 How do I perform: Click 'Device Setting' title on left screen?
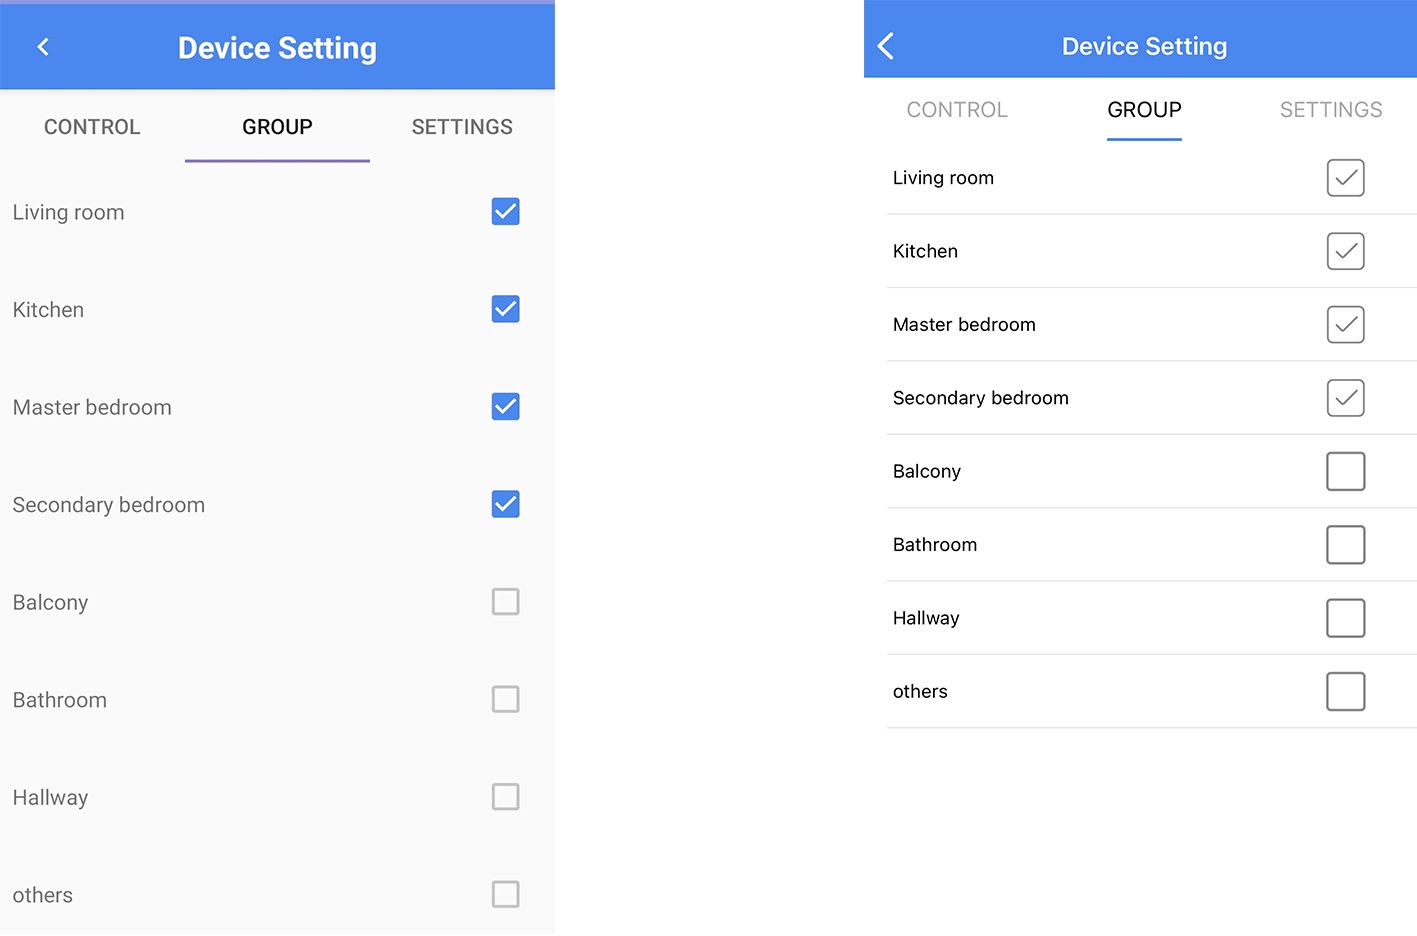pos(277,48)
